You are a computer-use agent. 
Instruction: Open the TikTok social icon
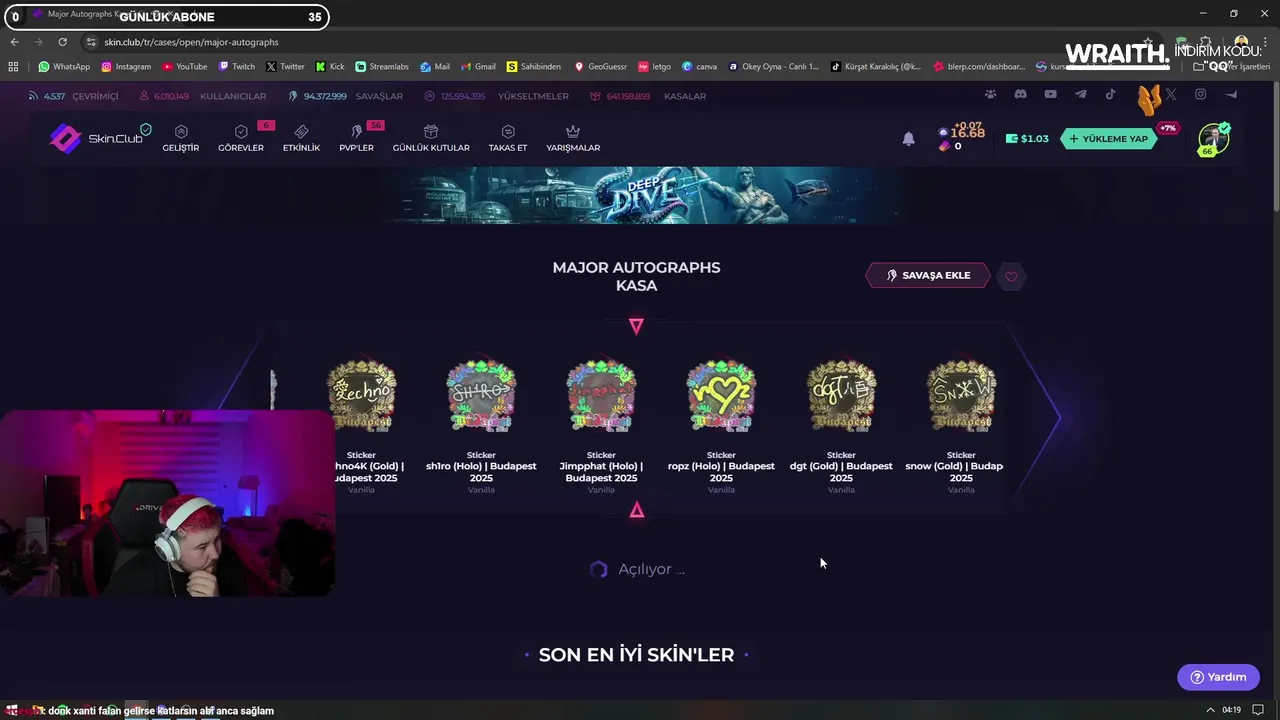click(x=1110, y=94)
